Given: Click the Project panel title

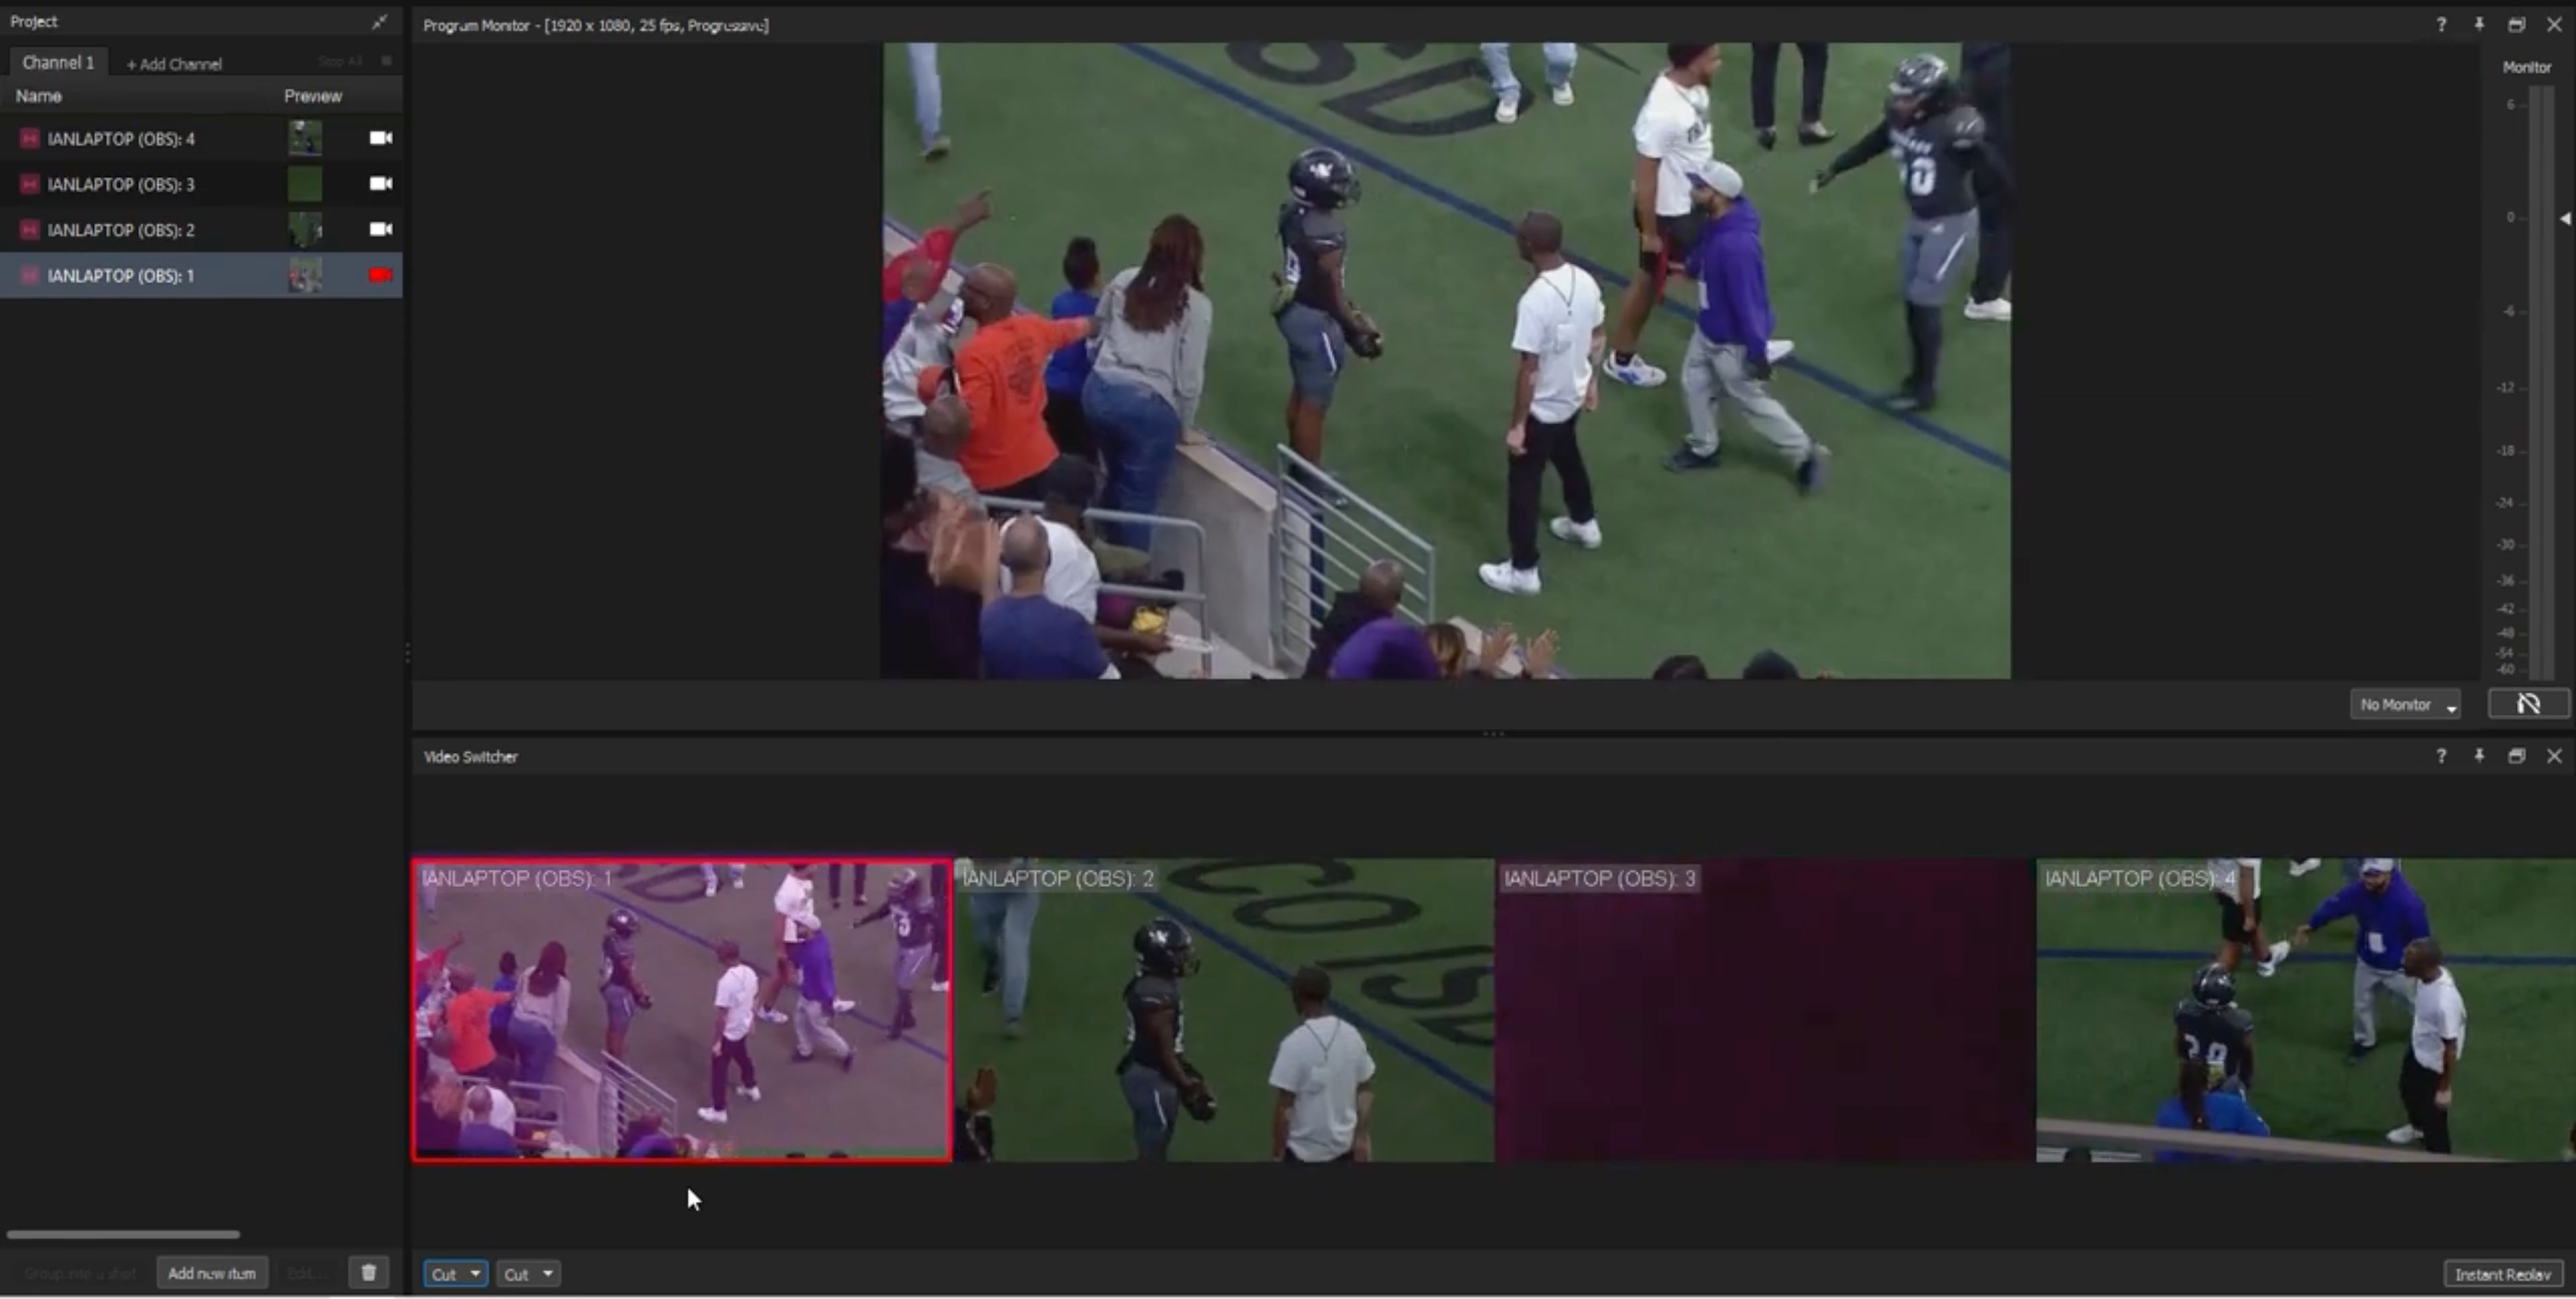Looking at the screenshot, I should pos(34,22).
